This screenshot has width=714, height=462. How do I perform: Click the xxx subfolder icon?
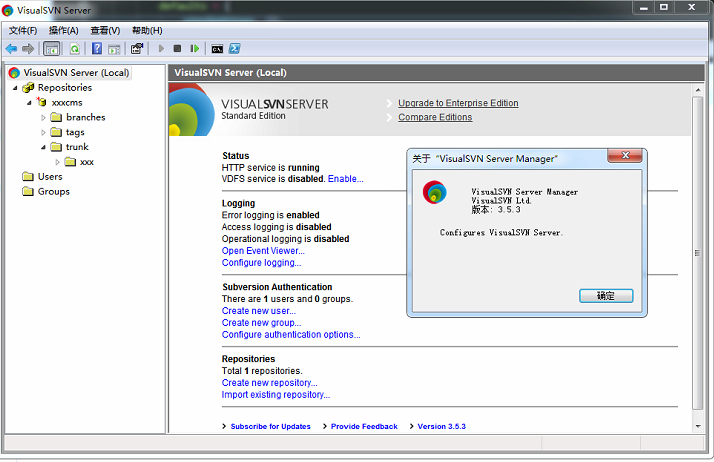(x=70, y=162)
